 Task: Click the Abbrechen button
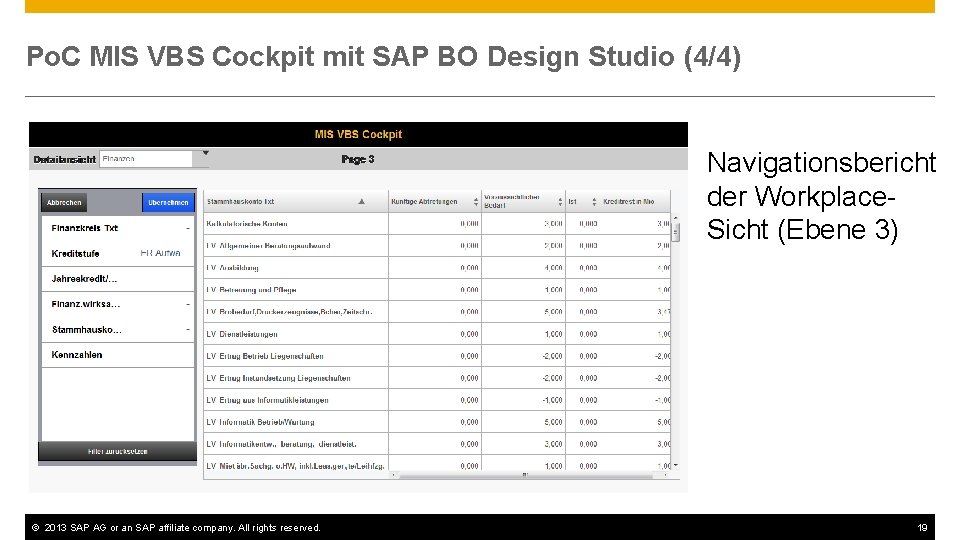(64, 203)
